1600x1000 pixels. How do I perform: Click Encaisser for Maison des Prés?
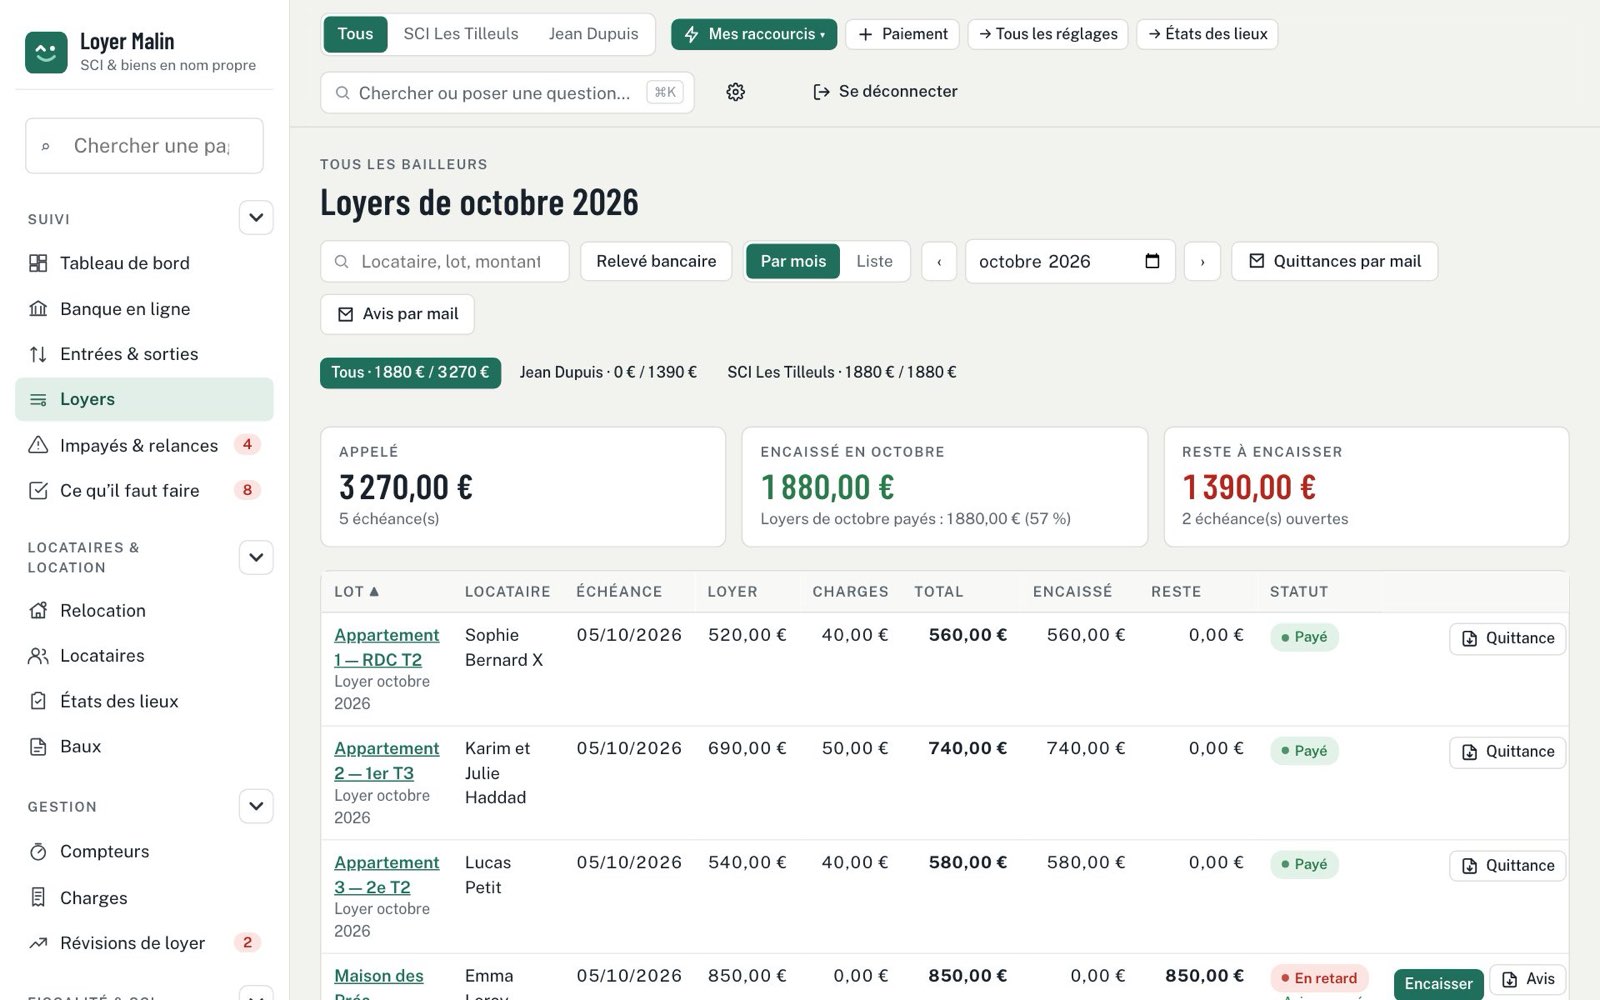coord(1438,983)
